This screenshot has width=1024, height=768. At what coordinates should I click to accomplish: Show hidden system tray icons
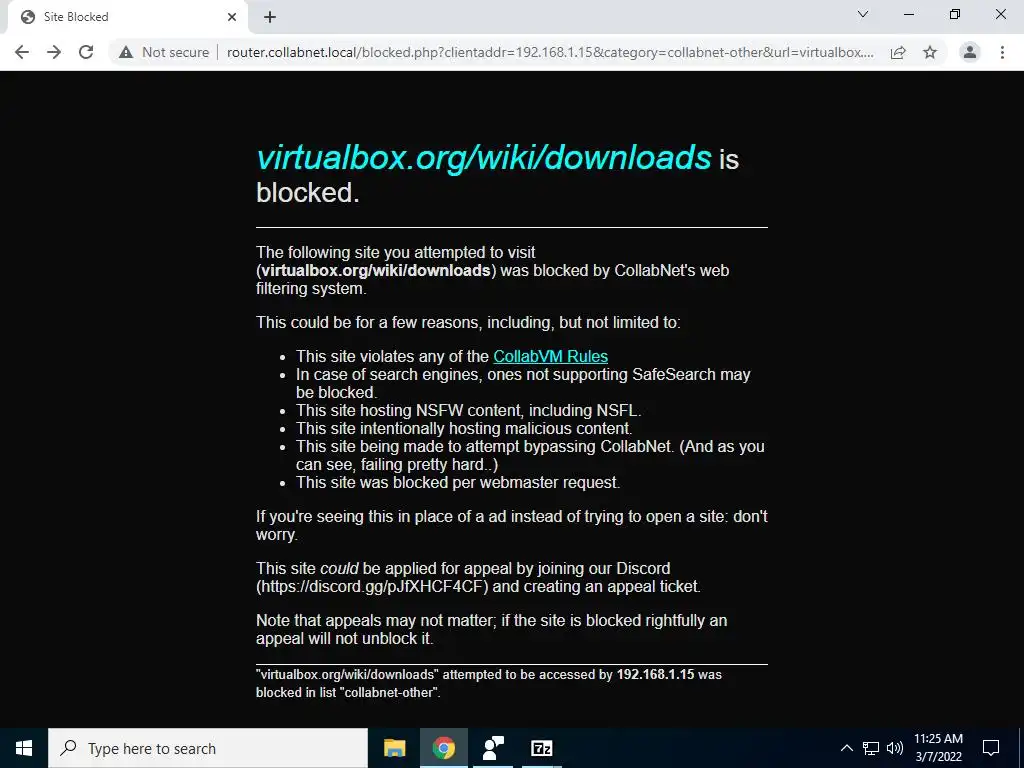(x=846, y=748)
